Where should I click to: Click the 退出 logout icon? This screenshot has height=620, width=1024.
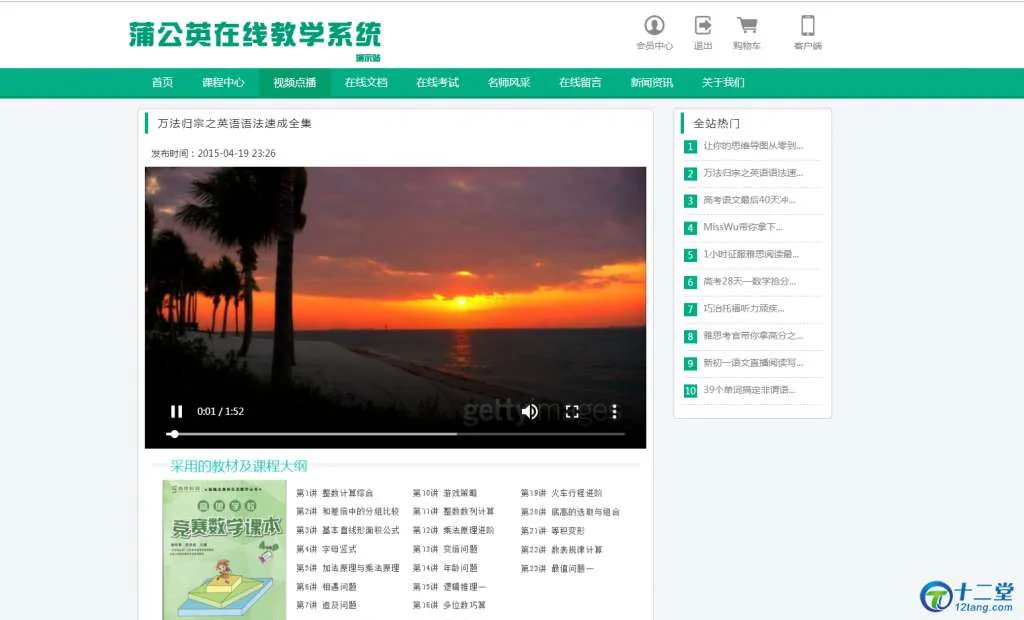tap(703, 27)
